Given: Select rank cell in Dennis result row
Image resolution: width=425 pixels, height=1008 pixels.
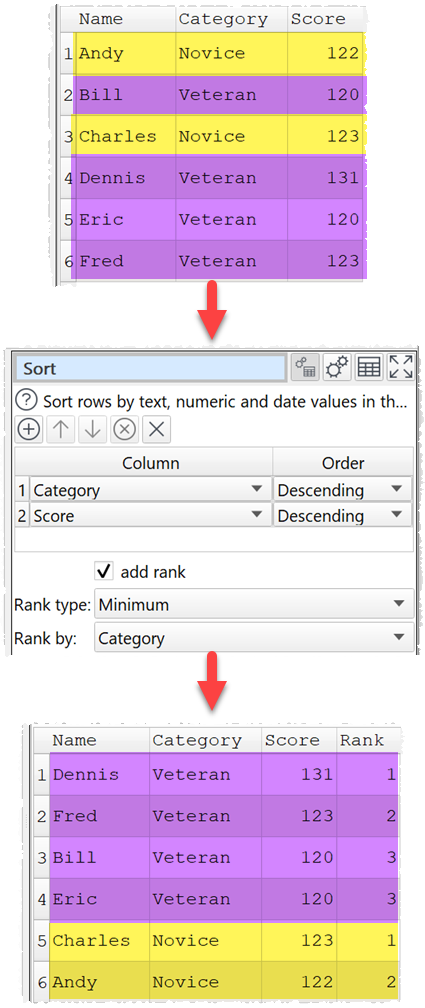Looking at the screenshot, I should pos(368,775).
